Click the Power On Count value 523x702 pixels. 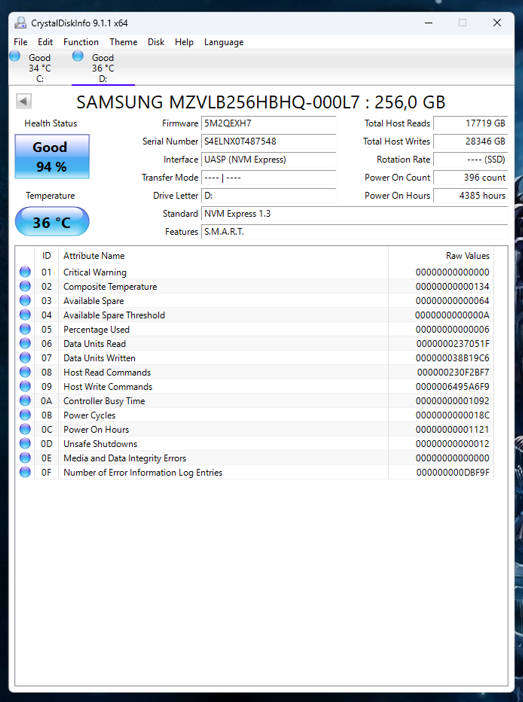coord(470,178)
